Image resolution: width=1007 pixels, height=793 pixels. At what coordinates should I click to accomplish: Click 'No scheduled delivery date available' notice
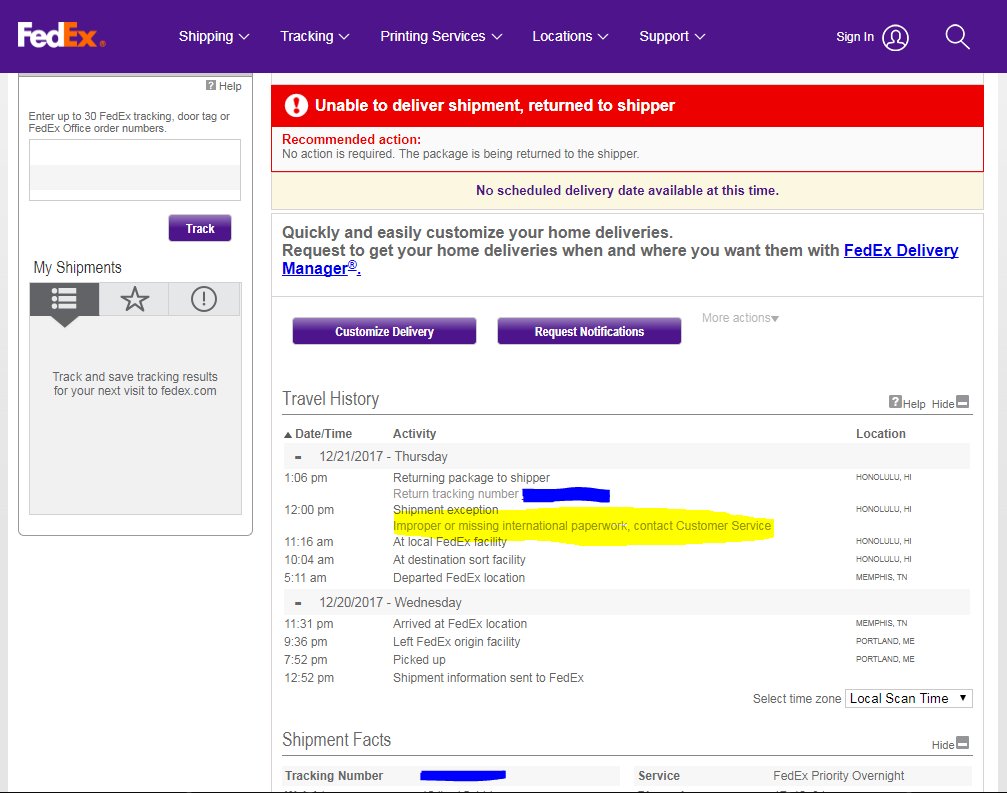click(627, 191)
